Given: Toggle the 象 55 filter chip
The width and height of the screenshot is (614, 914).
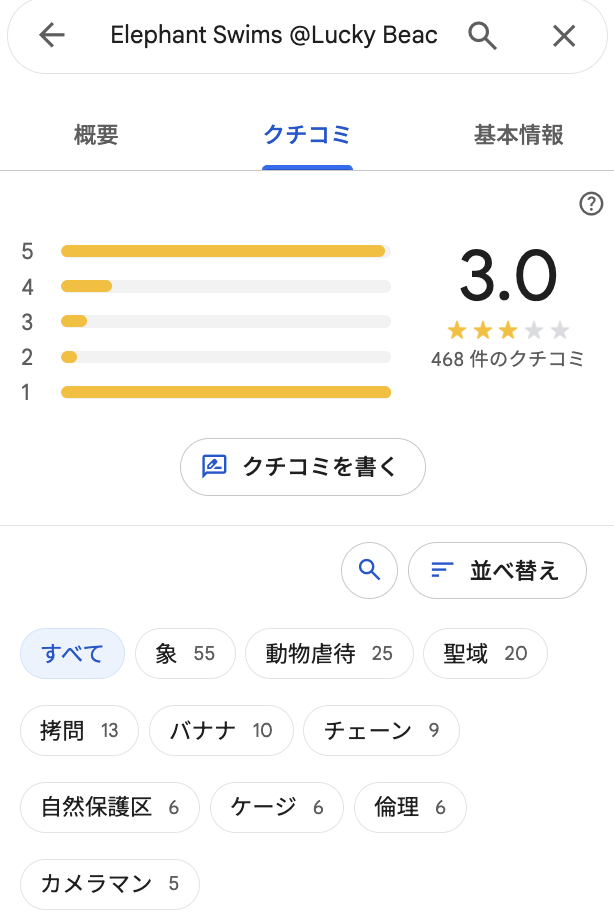Looking at the screenshot, I should (185, 653).
